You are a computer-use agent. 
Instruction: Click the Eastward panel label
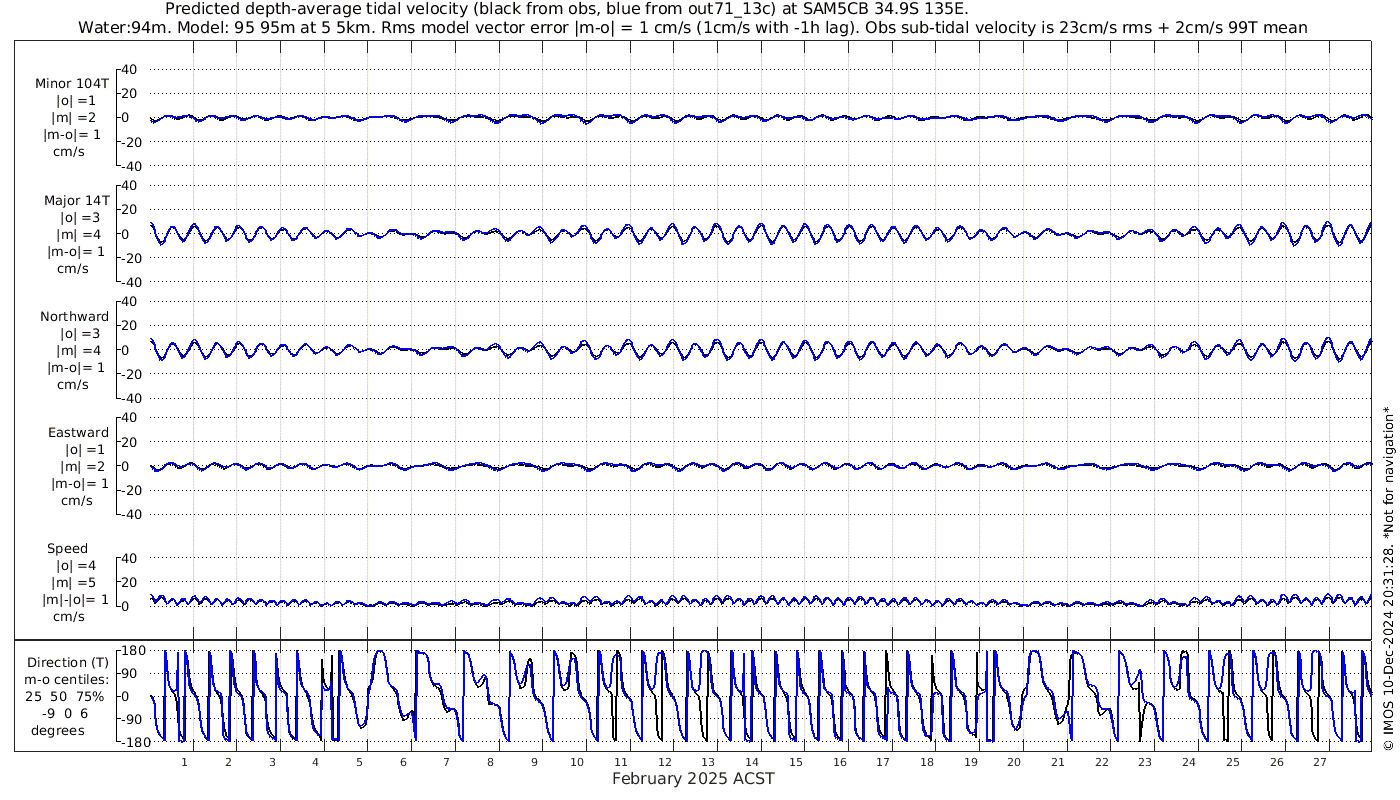[x=78, y=432]
